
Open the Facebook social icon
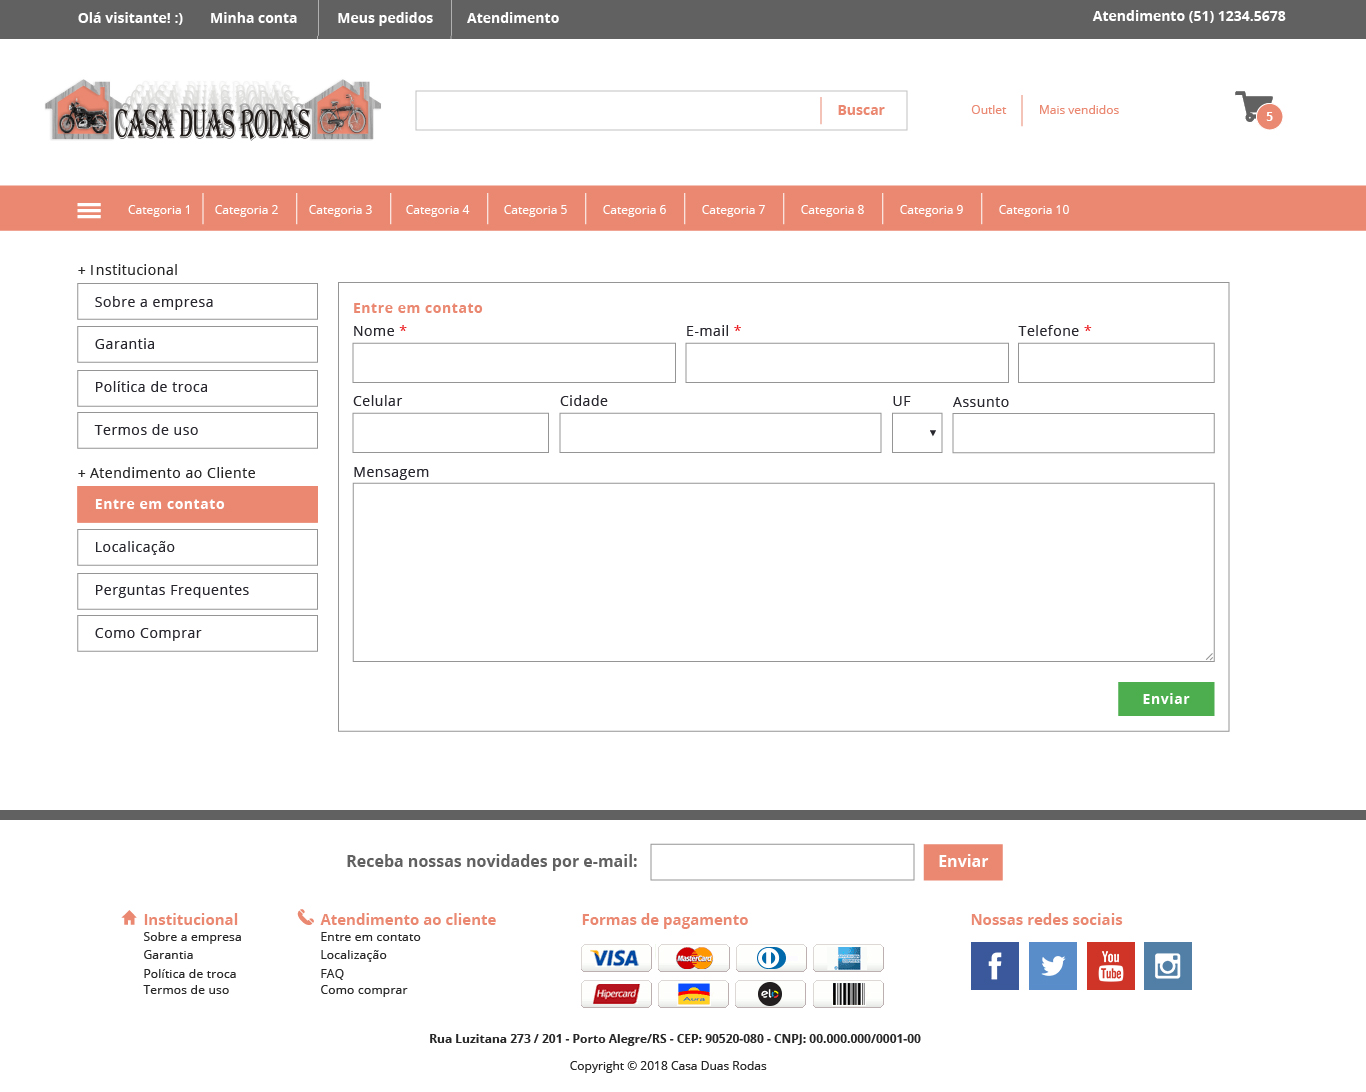pyautogui.click(x=994, y=966)
